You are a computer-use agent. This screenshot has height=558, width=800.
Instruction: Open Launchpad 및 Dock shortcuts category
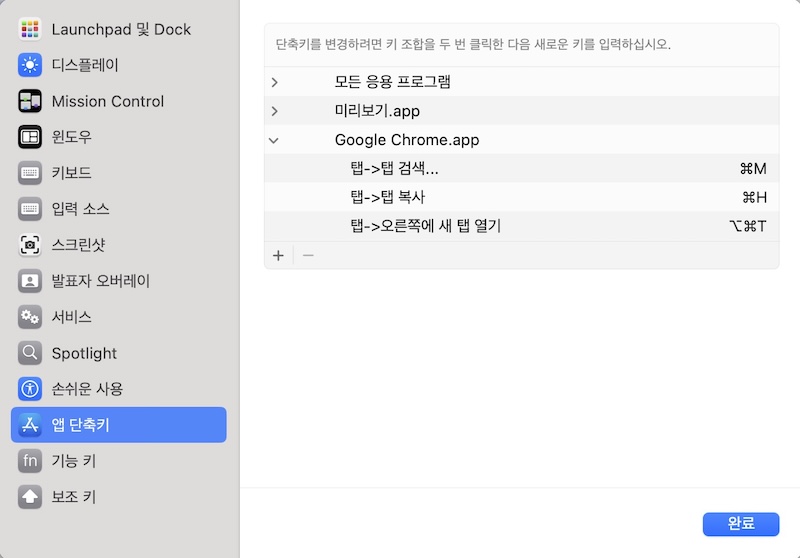coord(121,29)
